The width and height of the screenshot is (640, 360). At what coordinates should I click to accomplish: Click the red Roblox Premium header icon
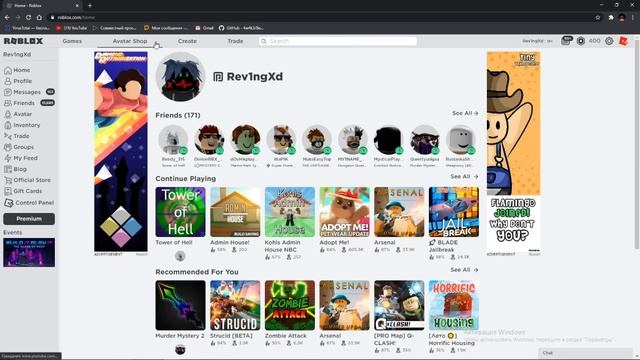[623, 41]
